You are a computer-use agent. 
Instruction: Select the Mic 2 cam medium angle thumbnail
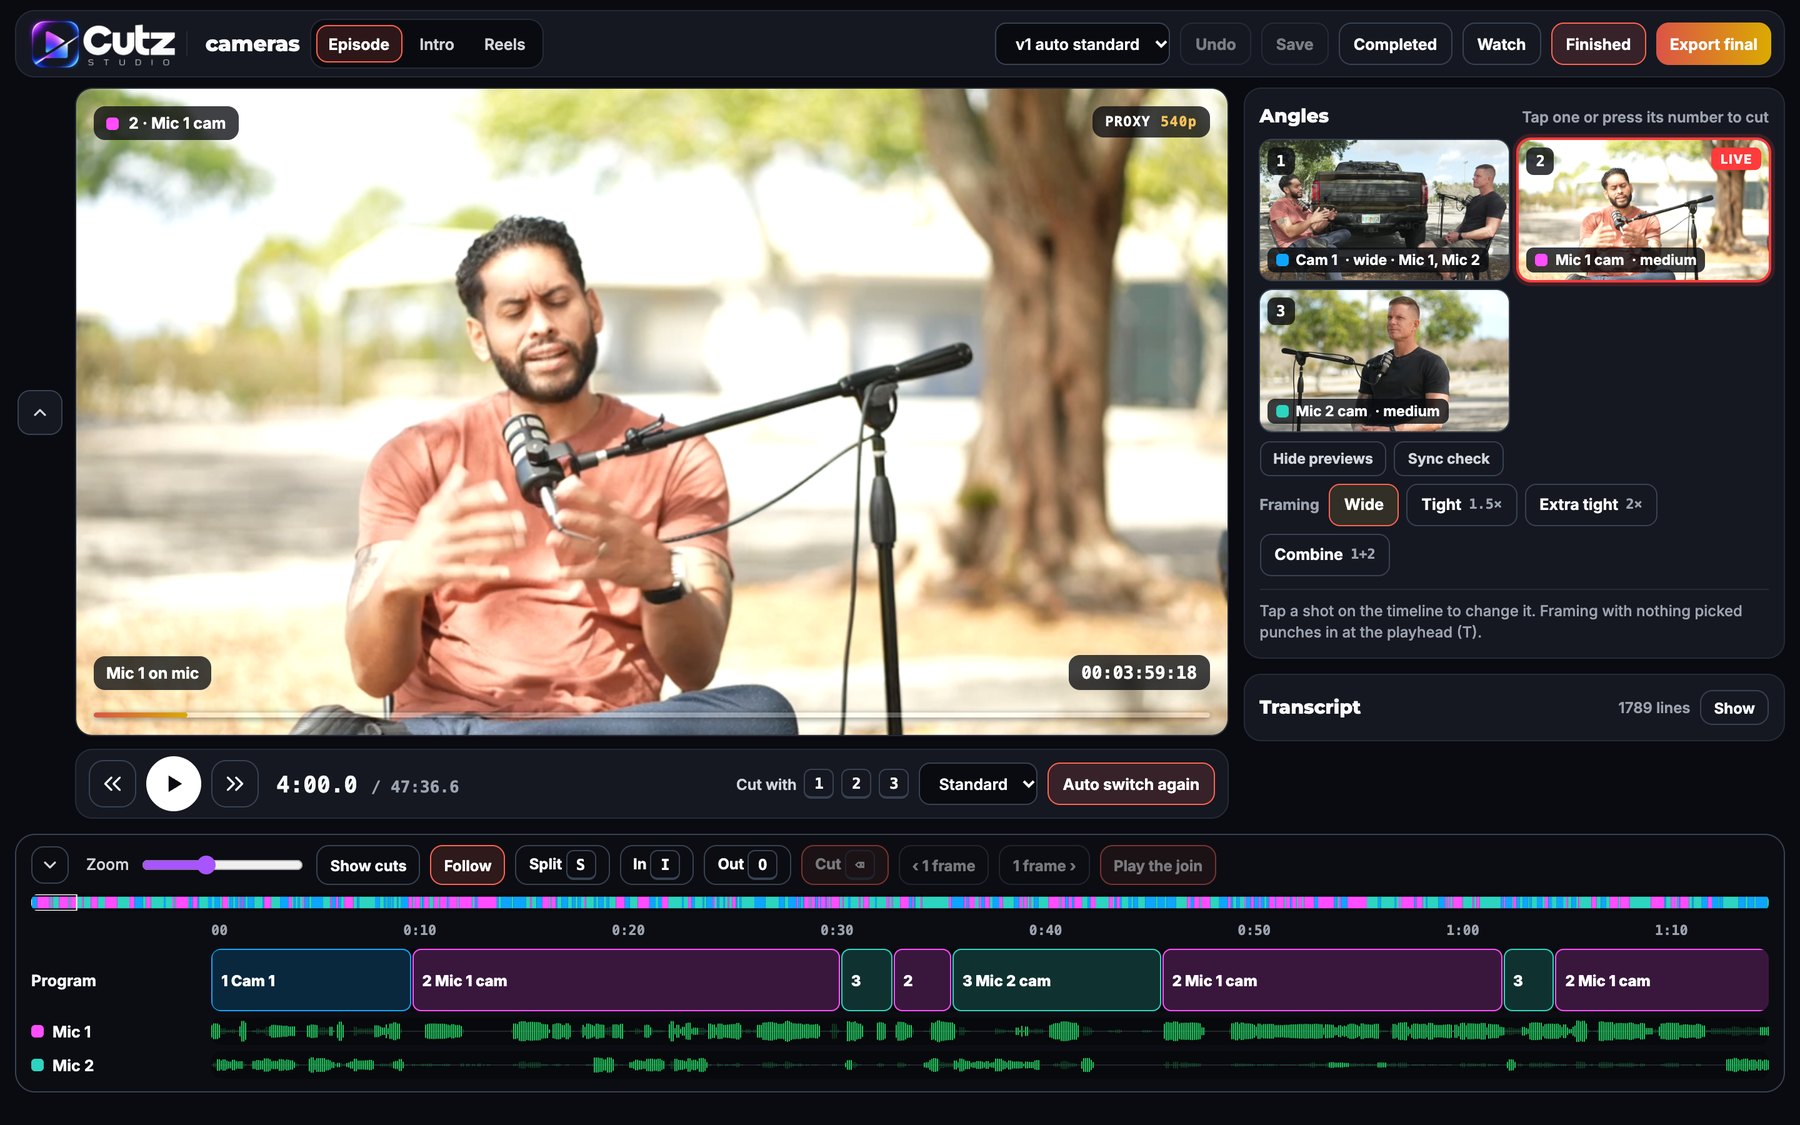[x=1384, y=361]
